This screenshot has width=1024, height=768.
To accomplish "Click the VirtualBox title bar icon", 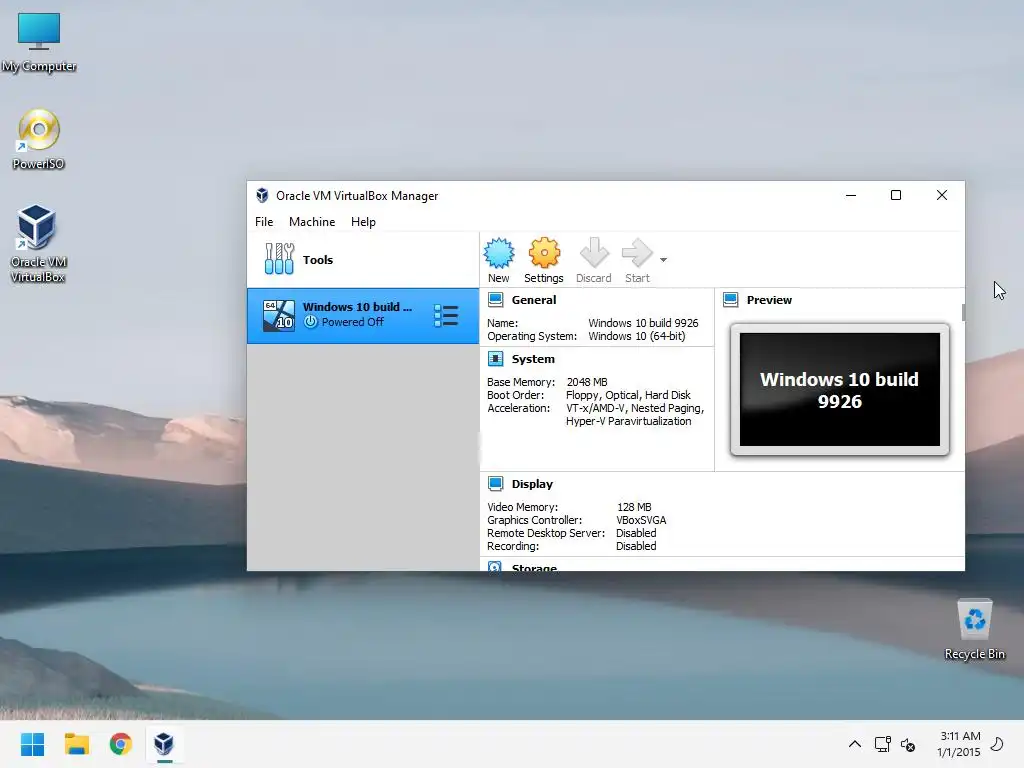I will (x=262, y=195).
